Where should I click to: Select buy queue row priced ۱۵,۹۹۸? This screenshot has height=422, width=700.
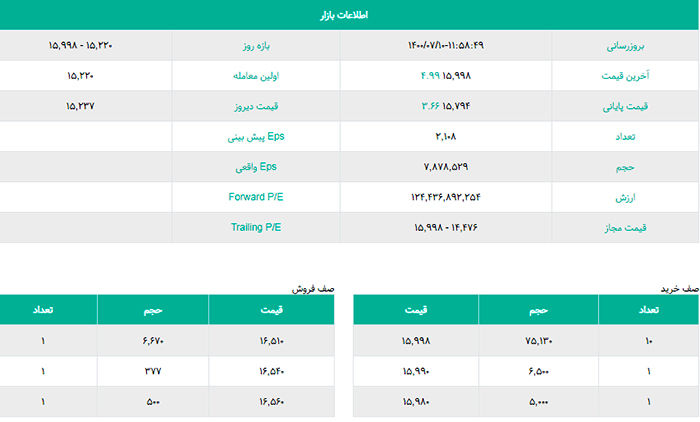tap(526, 341)
